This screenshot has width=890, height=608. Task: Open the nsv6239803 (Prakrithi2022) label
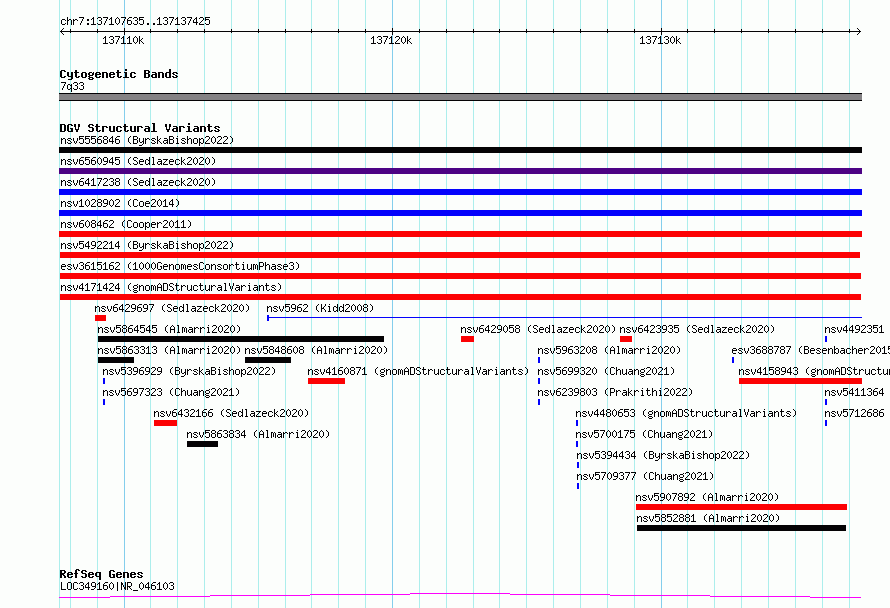click(x=615, y=392)
